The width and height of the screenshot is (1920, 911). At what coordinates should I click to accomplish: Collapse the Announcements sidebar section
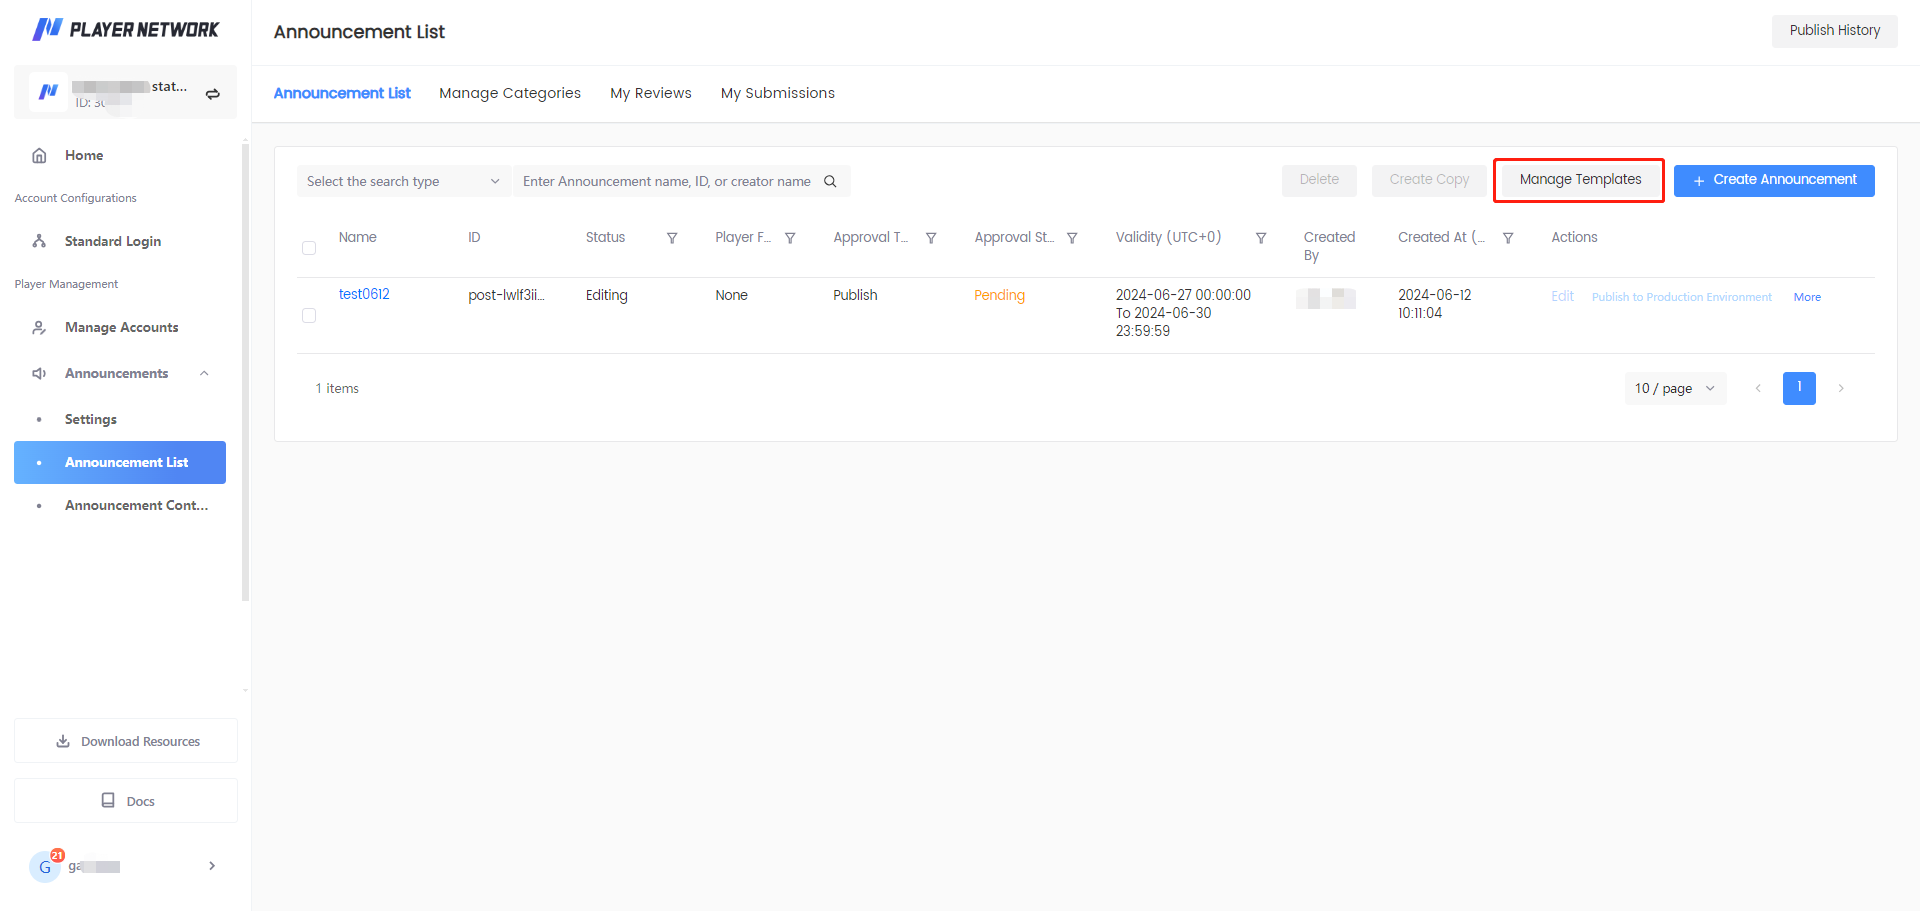(204, 373)
